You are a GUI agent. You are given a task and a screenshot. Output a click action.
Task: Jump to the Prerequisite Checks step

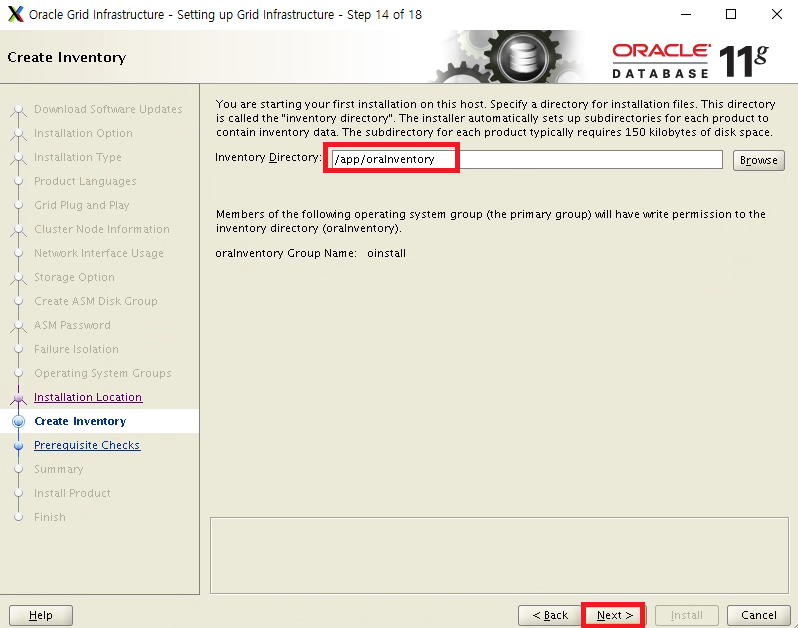click(x=87, y=445)
